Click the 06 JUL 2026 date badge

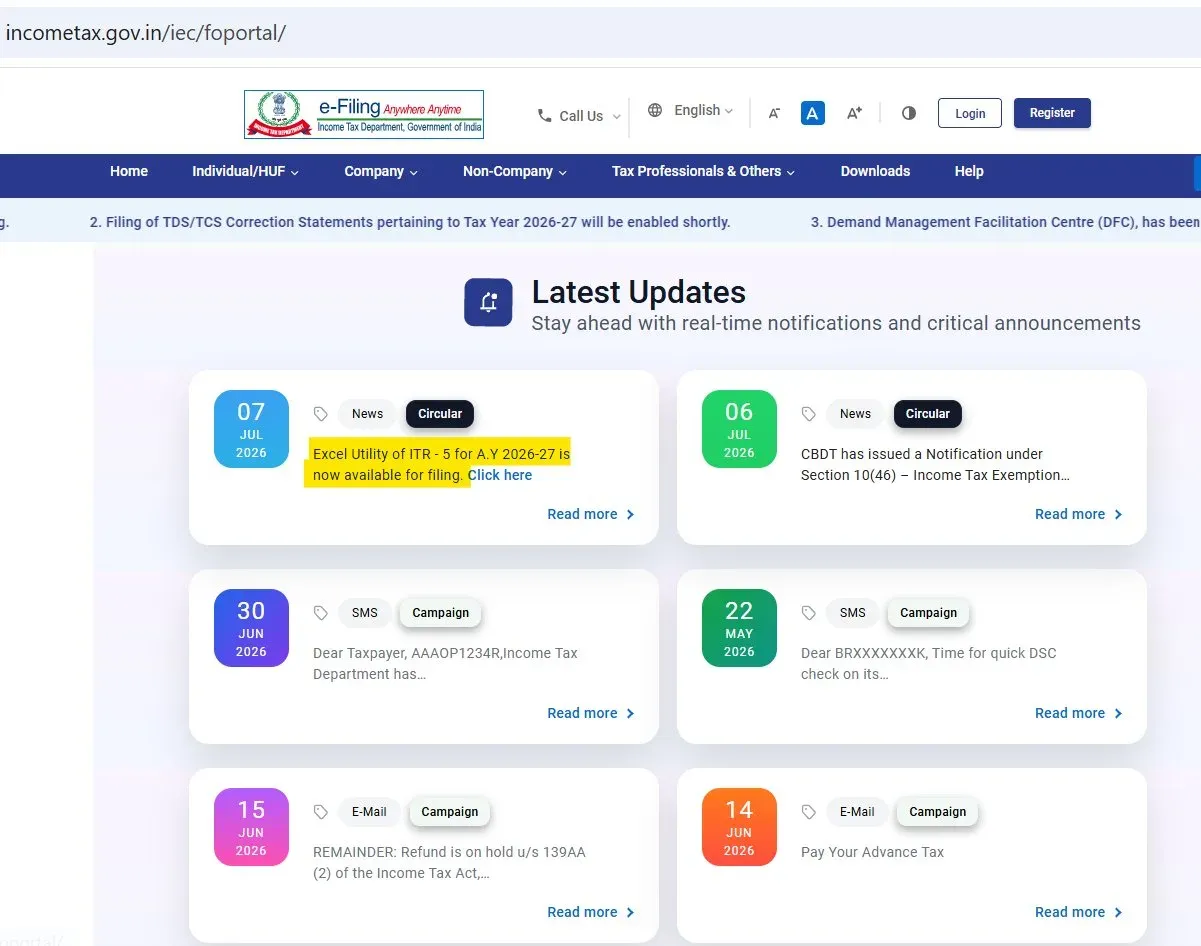[739, 429]
